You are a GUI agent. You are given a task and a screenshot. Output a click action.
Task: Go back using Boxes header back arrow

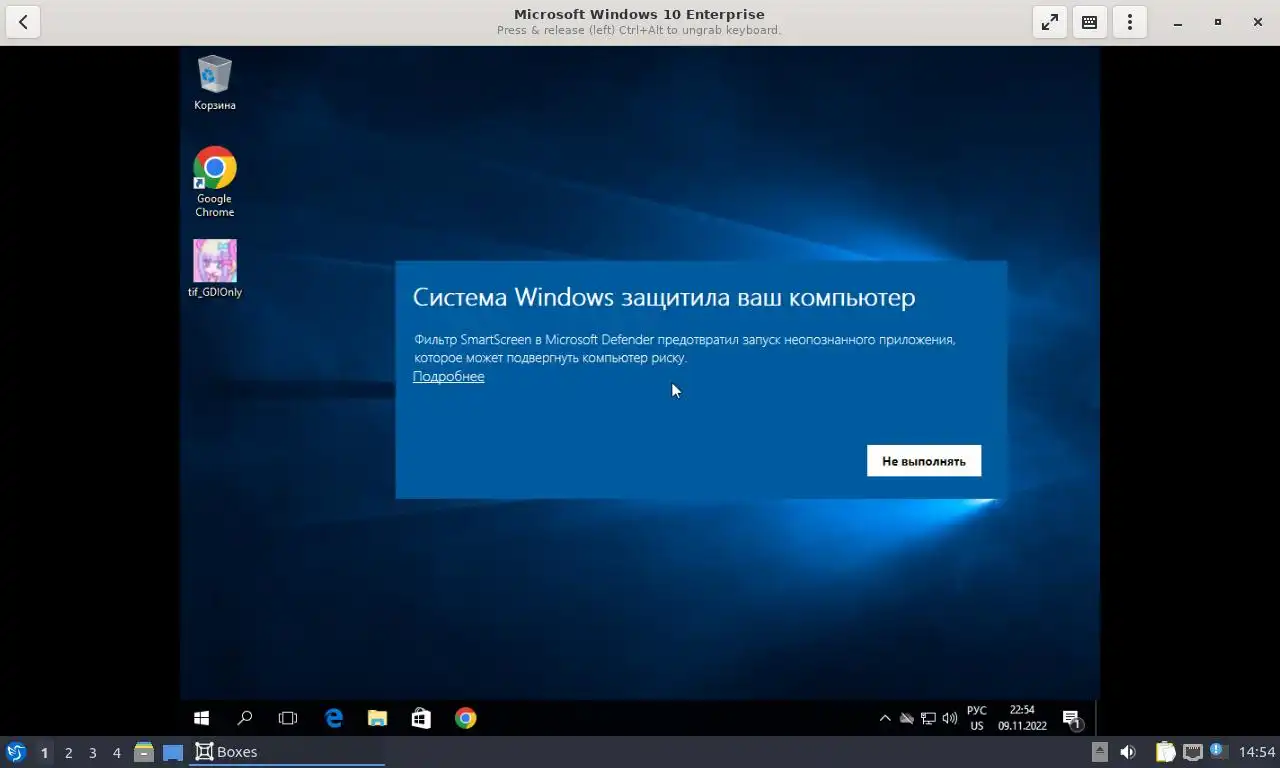pos(23,22)
